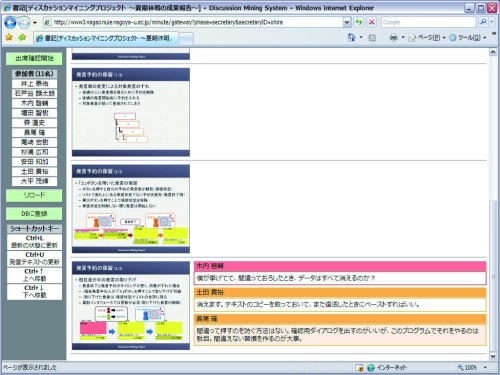Select participant 石戸谷 in the attendee list

(34, 93)
